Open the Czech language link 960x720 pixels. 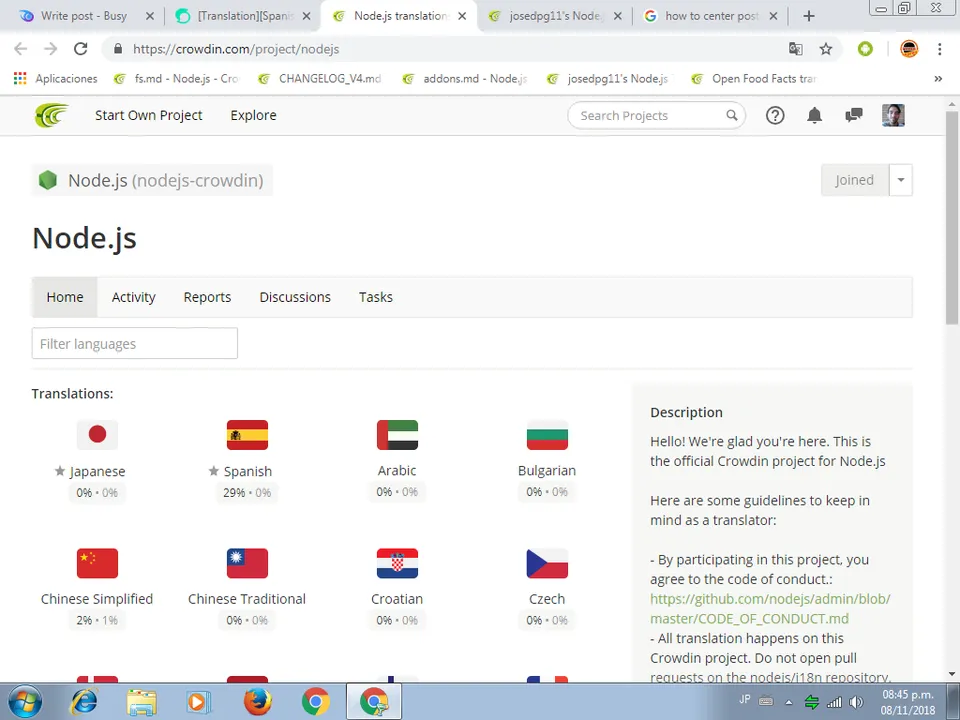tap(547, 599)
